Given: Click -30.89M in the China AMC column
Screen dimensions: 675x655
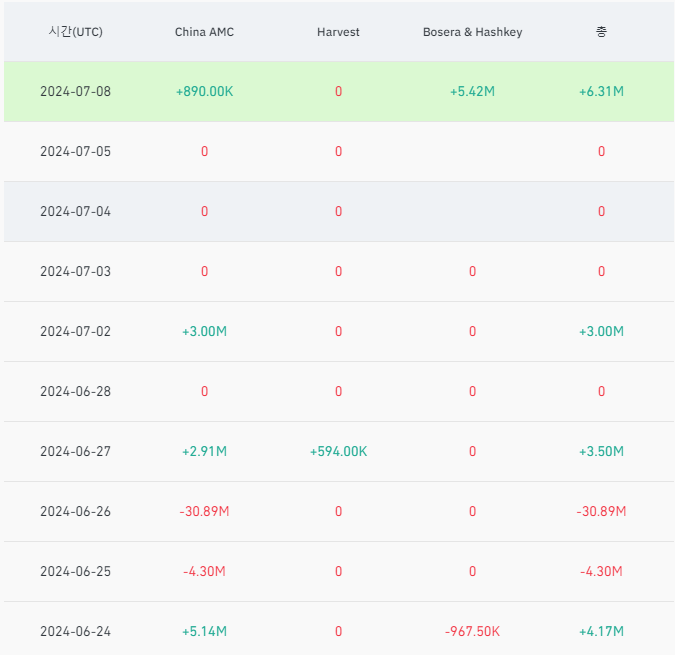Looking at the screenshot, I should pos(204,511).
